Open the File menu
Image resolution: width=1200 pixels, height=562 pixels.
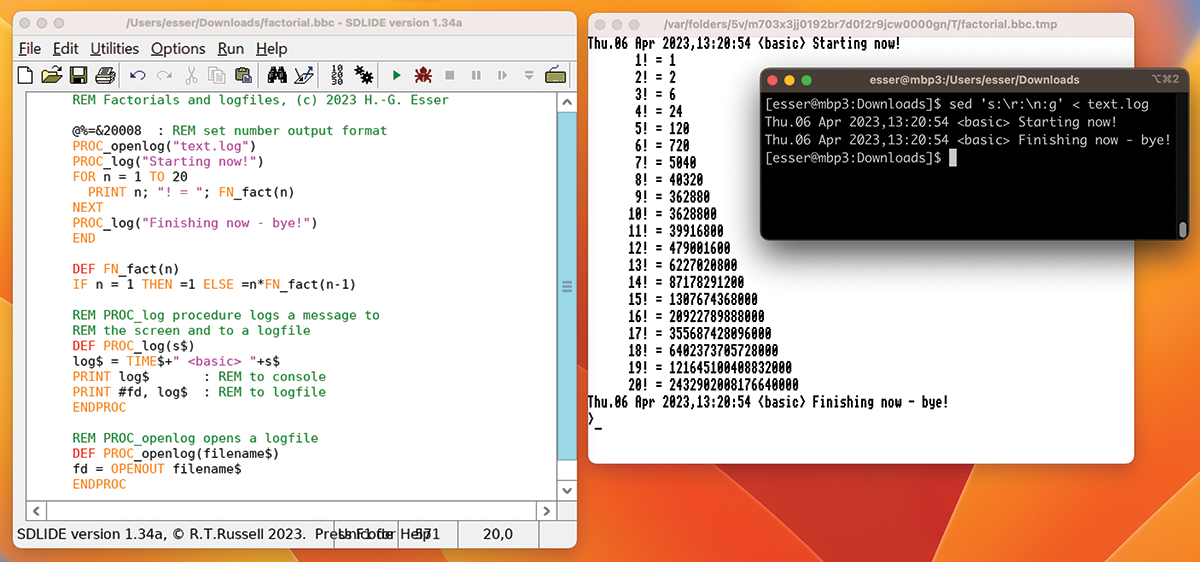30,48
